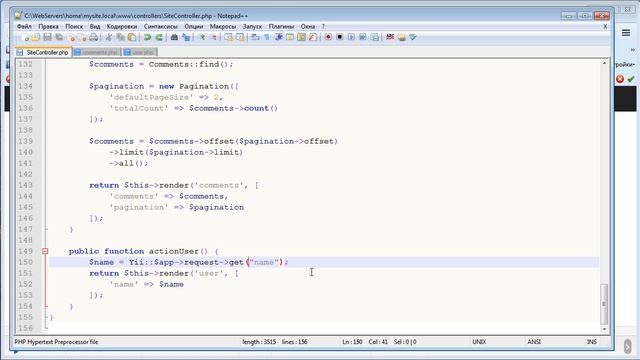
Task: Open the Синтаксисы menu
Action: click(160, 27)
